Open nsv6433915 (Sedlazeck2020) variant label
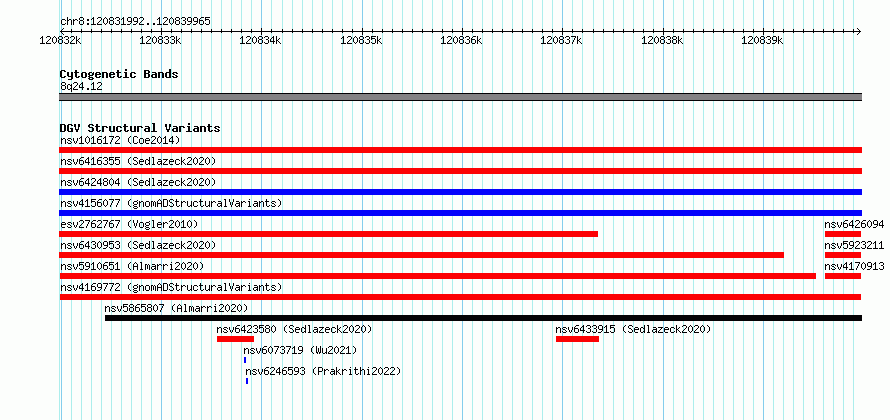The width and height of the screenshot is (890, 420). click(633, 329)
